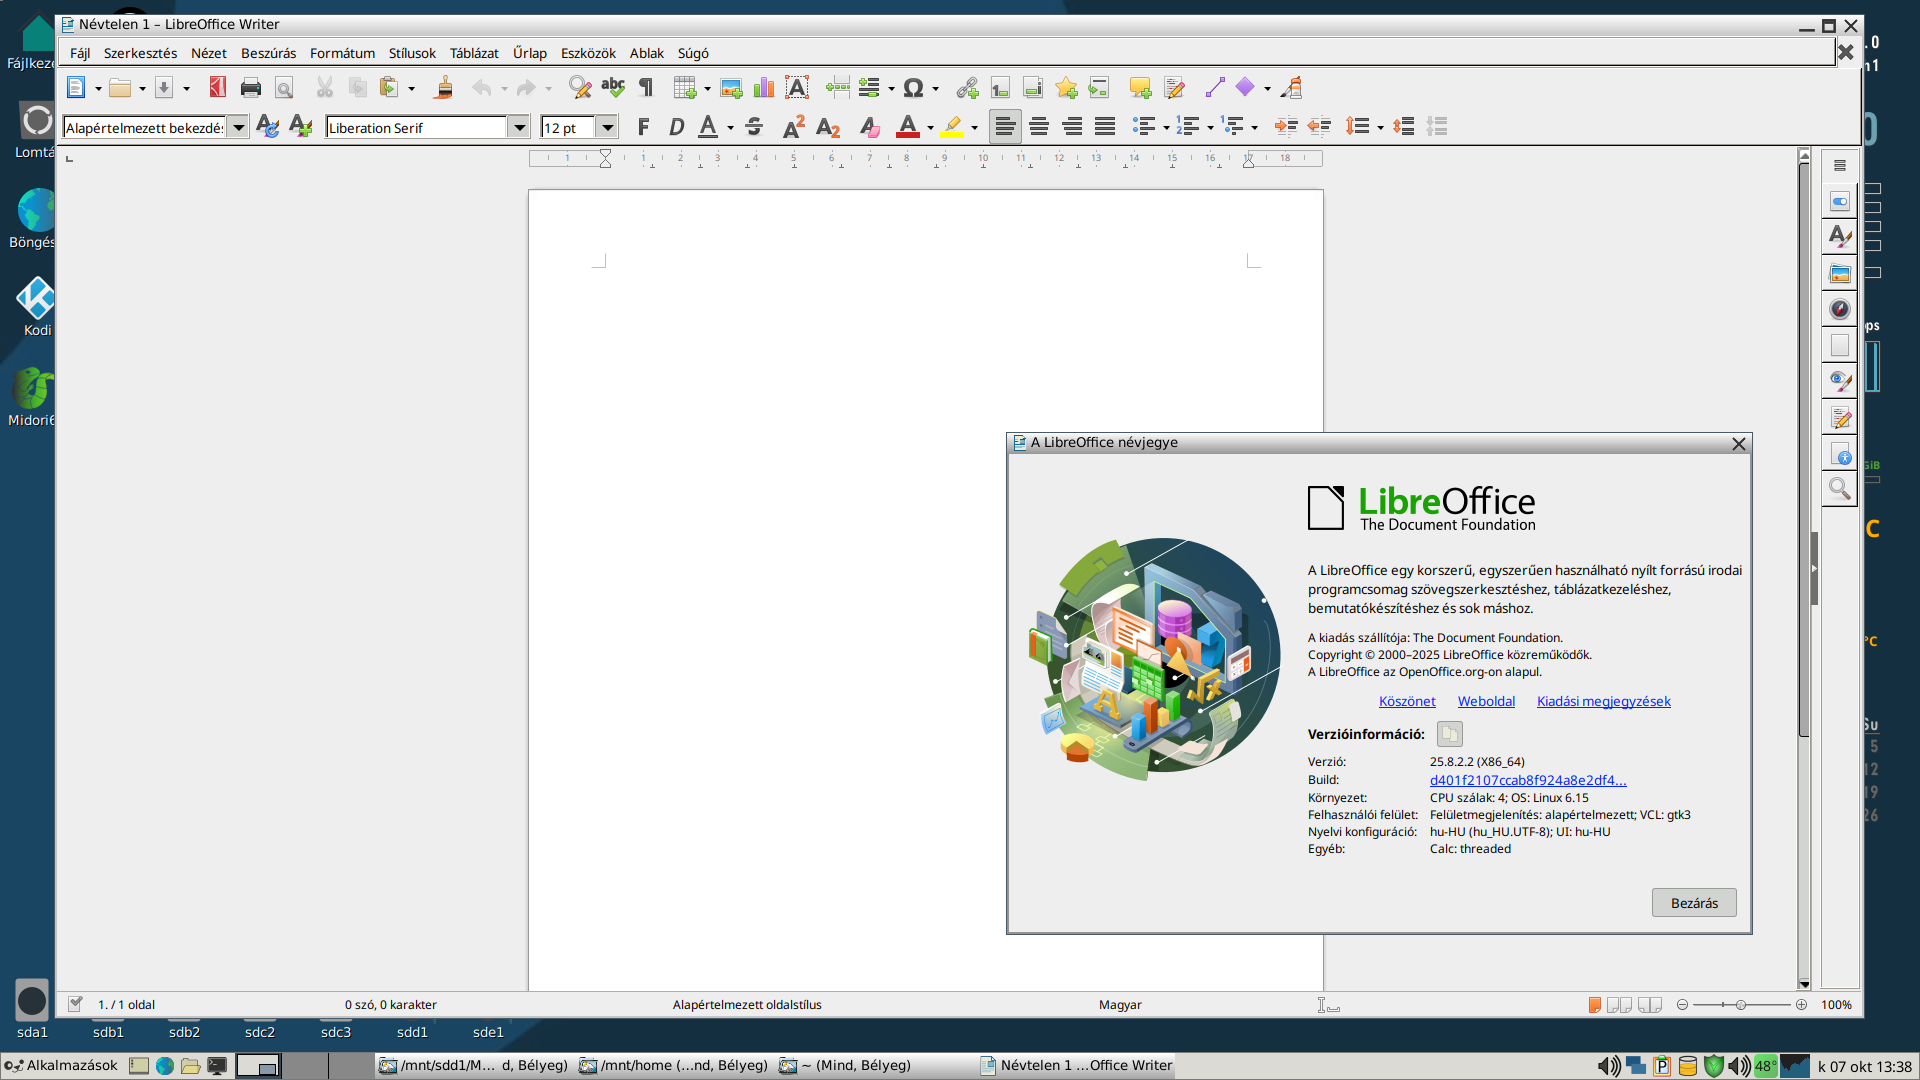
Task: Click Insert special character omega icon
Action: 912,88
